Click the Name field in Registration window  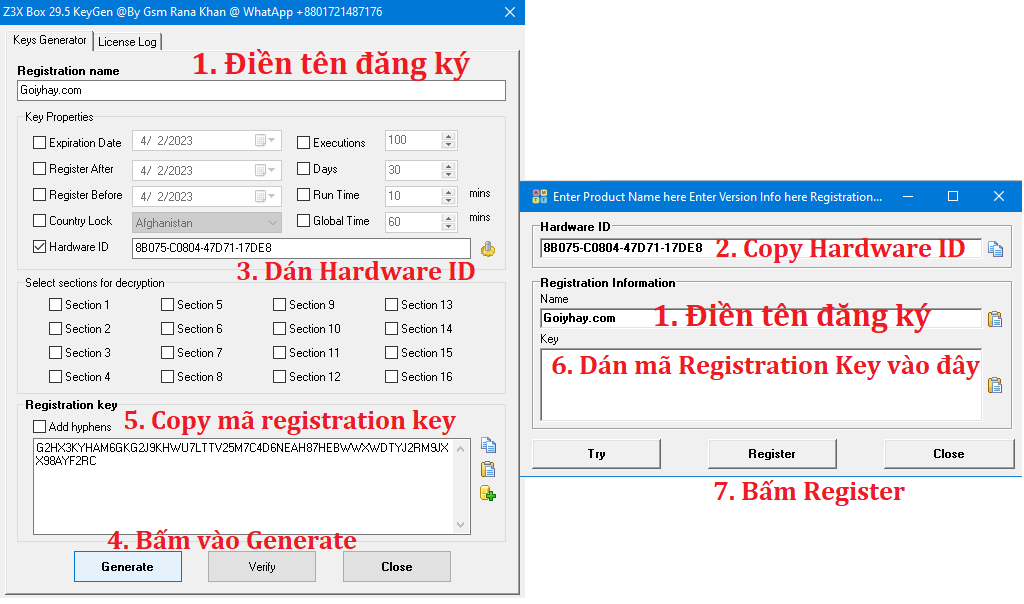tap(761, 318)
